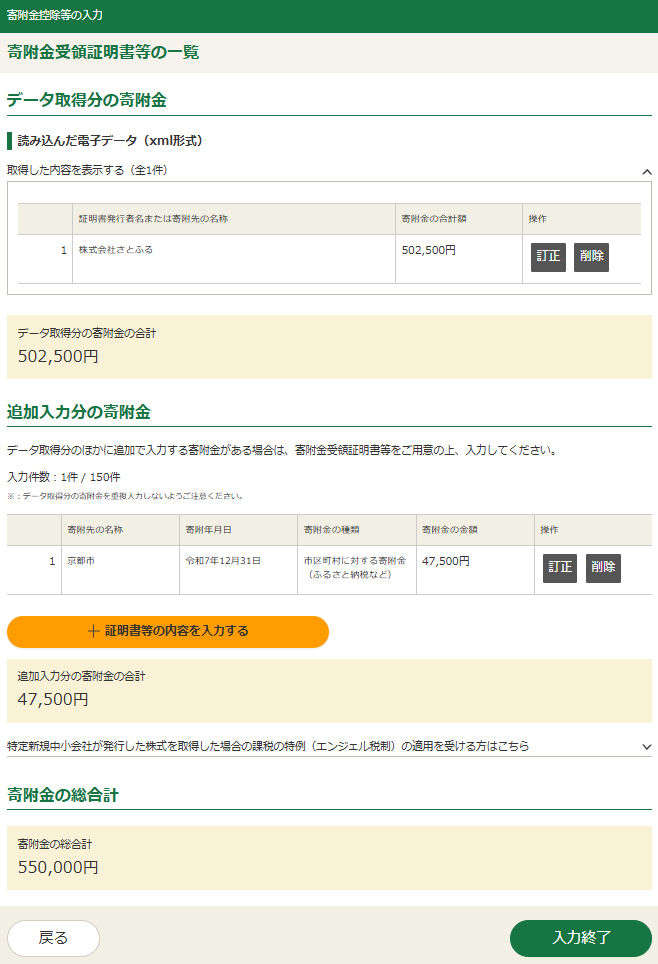This screenshot has width=658, height=964.
Task: Click the 550,000円 grand total value
Action: (58, 868)
